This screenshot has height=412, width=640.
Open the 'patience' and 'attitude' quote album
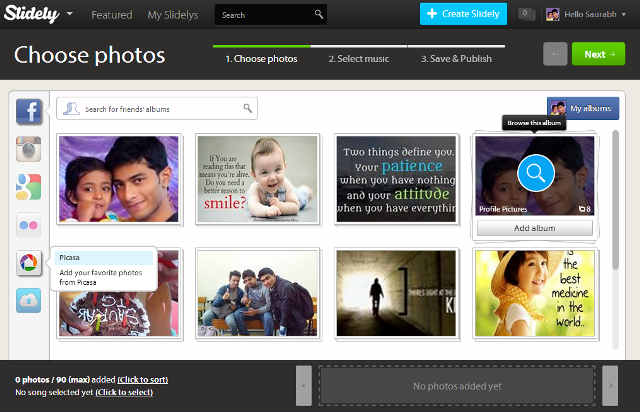tap(396, 179)
